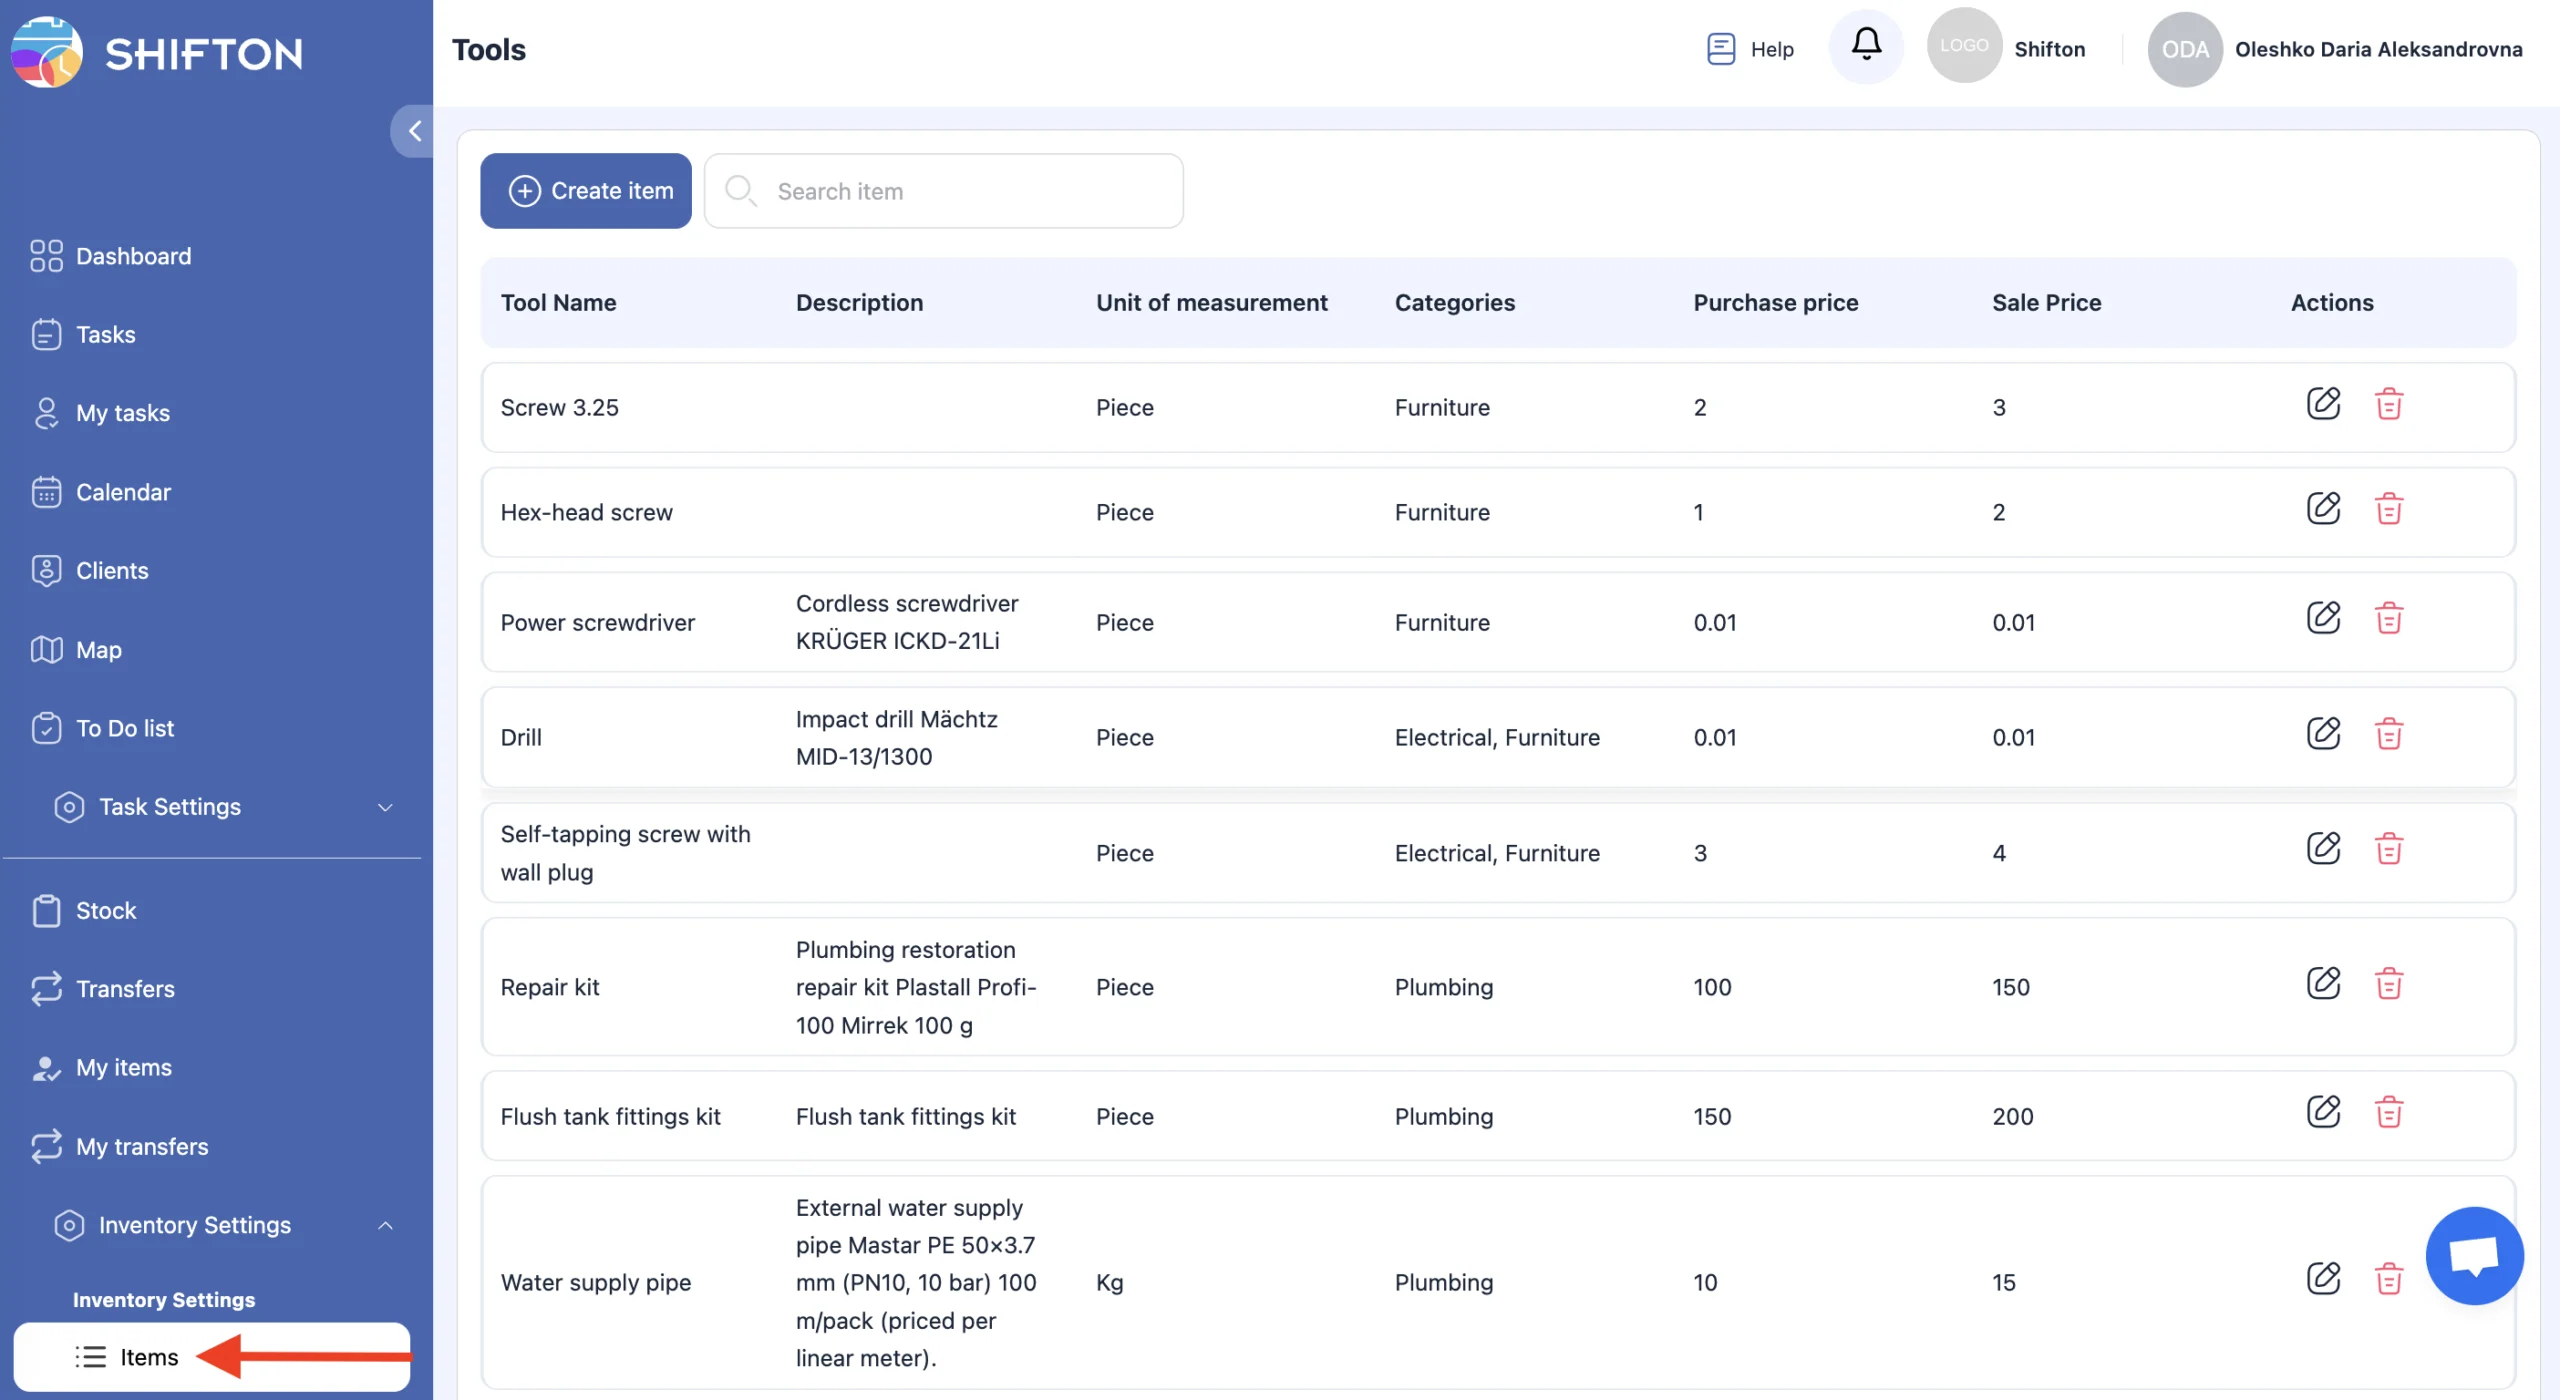Viewport: 2560px width, 1400px height.
Task: Open the Transfers page
Action: [x=124, y=989]
